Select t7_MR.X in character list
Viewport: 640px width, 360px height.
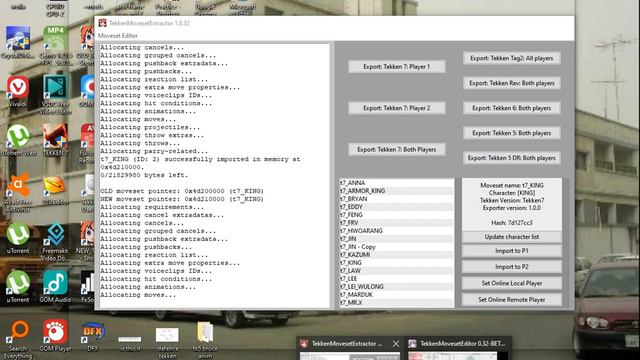coord(396,302)
